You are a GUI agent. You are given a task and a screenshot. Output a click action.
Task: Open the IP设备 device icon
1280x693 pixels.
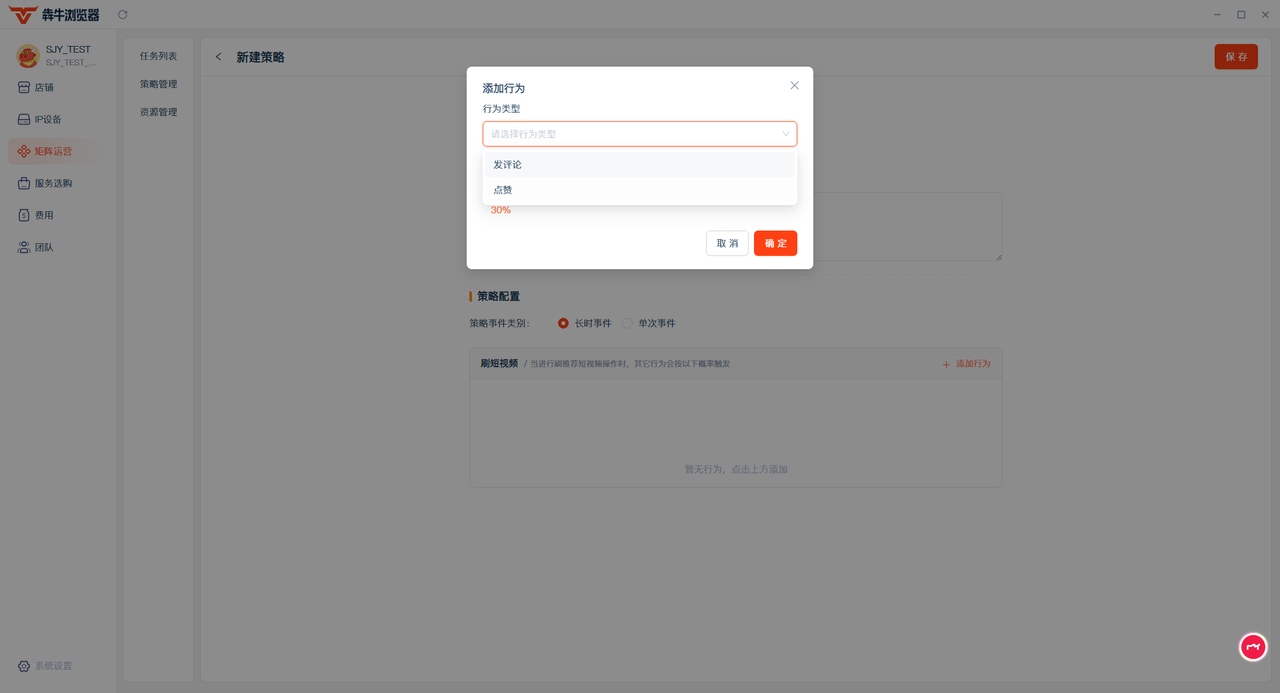(24, 119)
